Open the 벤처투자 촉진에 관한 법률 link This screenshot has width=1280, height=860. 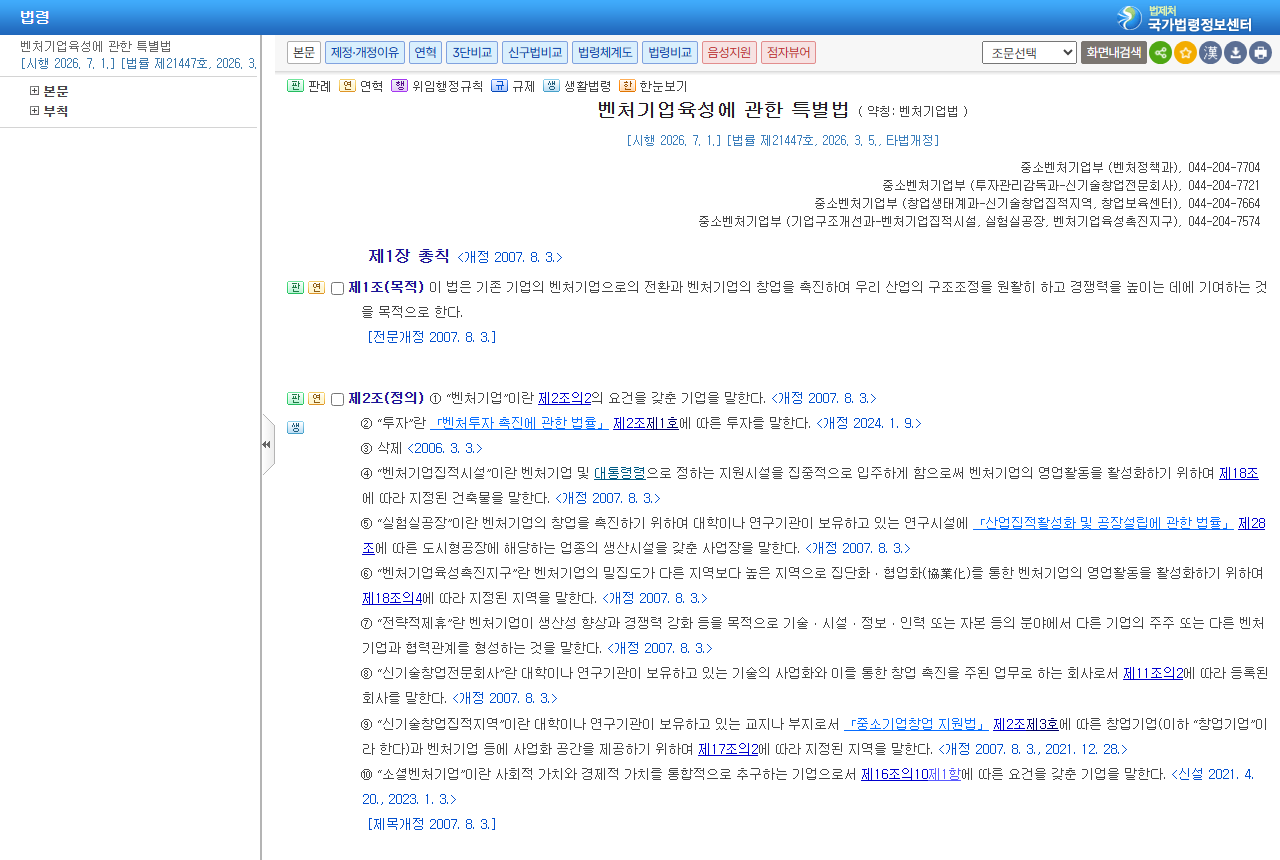tap(520, 423)
